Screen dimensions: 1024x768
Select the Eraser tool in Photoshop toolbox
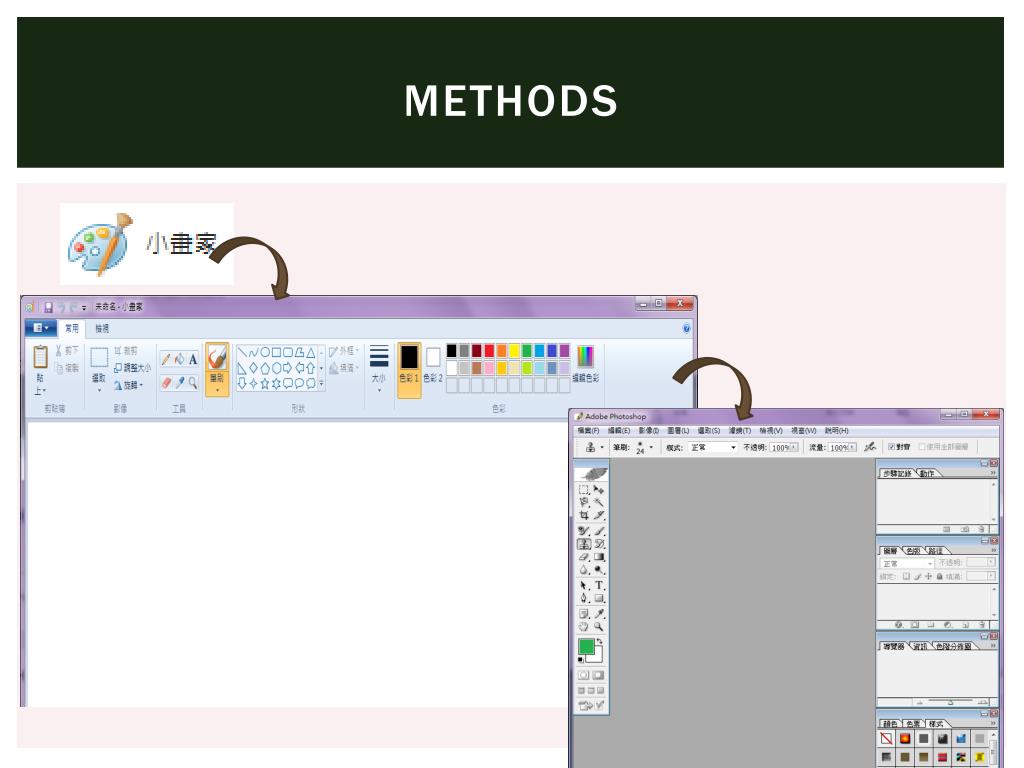tap(584, 557)
